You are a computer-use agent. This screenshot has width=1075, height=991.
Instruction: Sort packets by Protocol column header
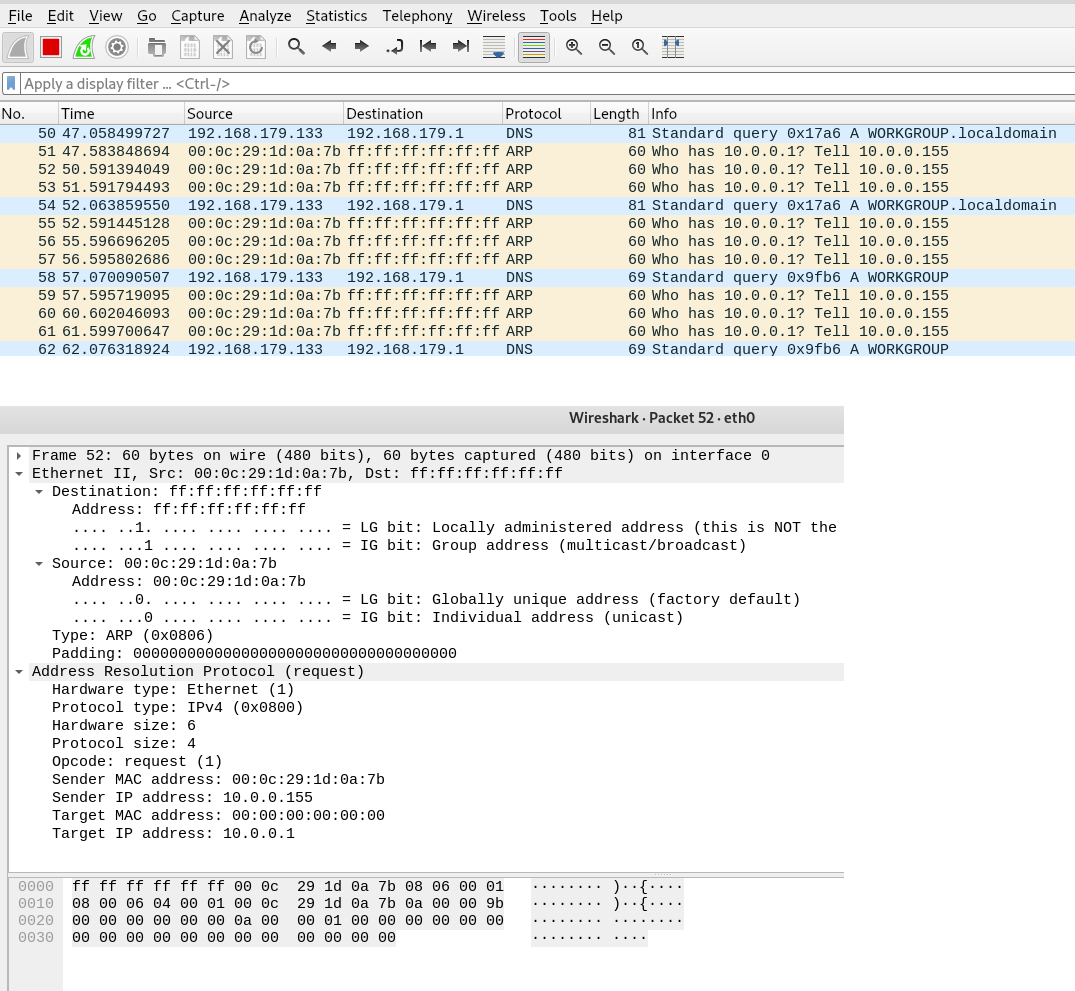[x=533, y=114]
